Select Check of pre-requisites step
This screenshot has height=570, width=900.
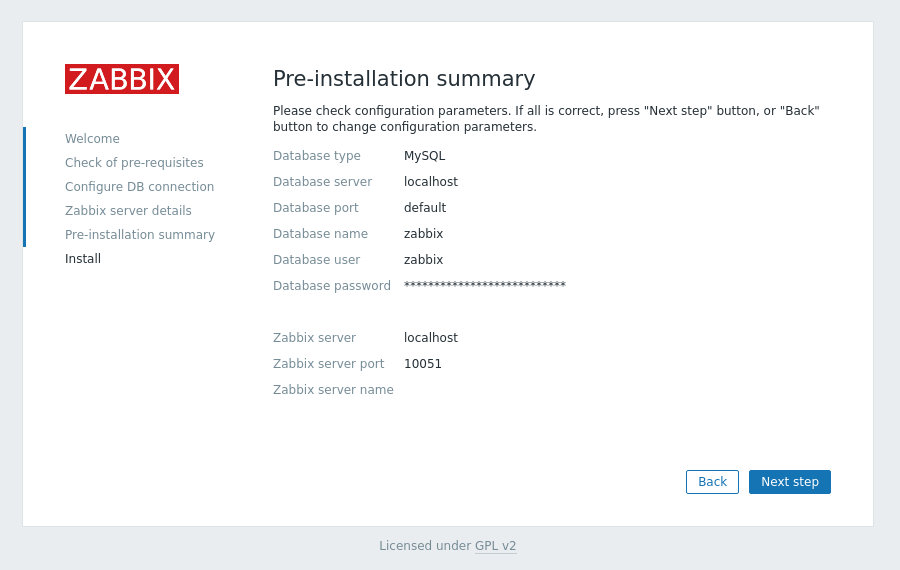tap(134, 163)
